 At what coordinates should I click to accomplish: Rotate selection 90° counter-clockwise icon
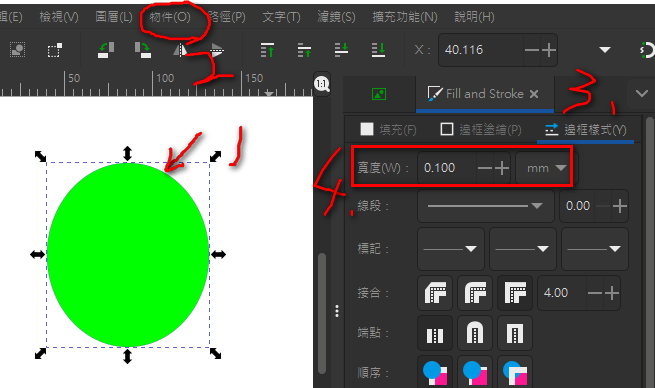coord(106,50)
